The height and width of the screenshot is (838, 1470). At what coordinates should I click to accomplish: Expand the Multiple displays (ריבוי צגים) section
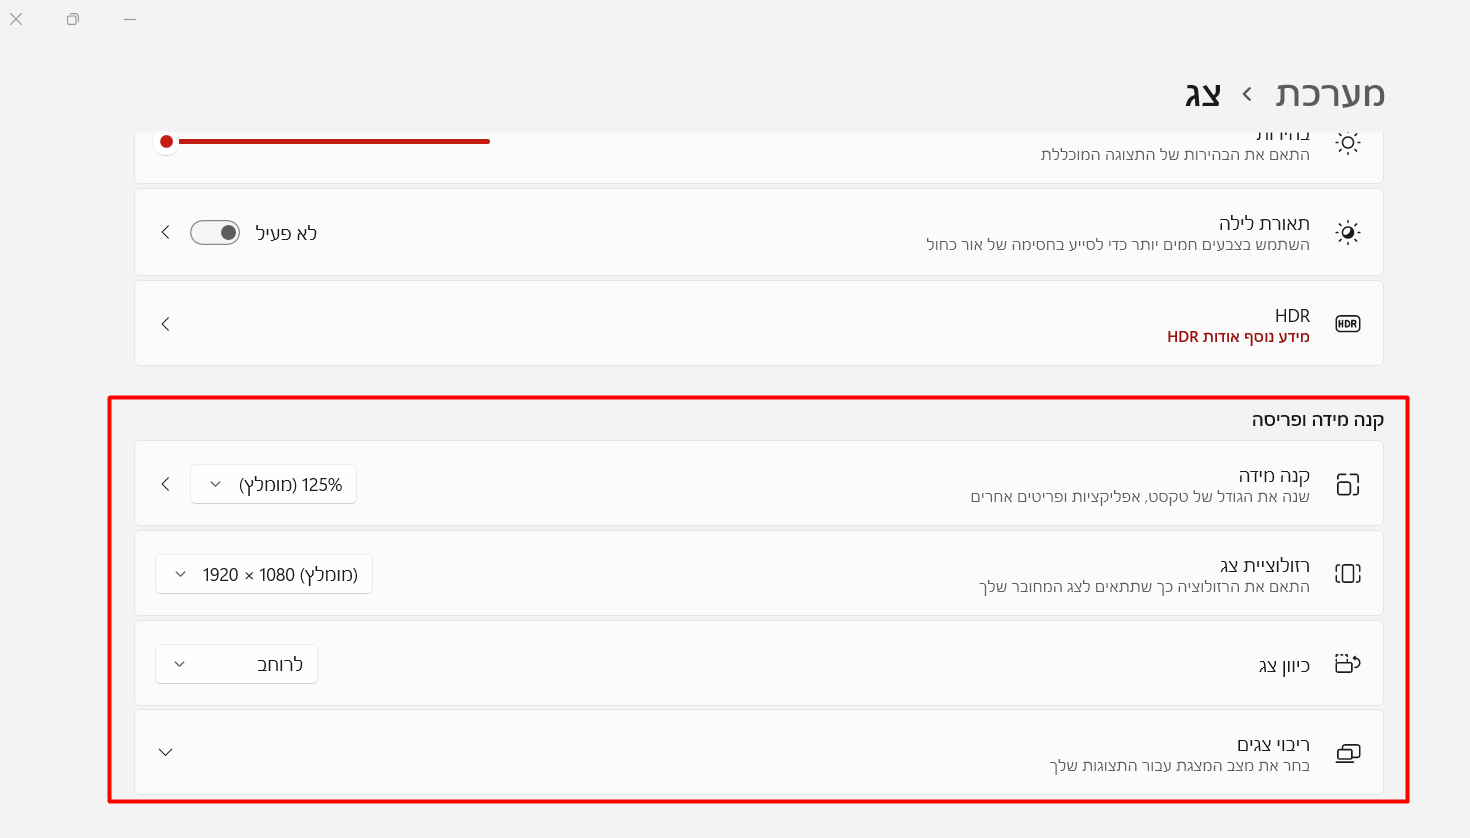pyautogui.click(x=166, y=752)
